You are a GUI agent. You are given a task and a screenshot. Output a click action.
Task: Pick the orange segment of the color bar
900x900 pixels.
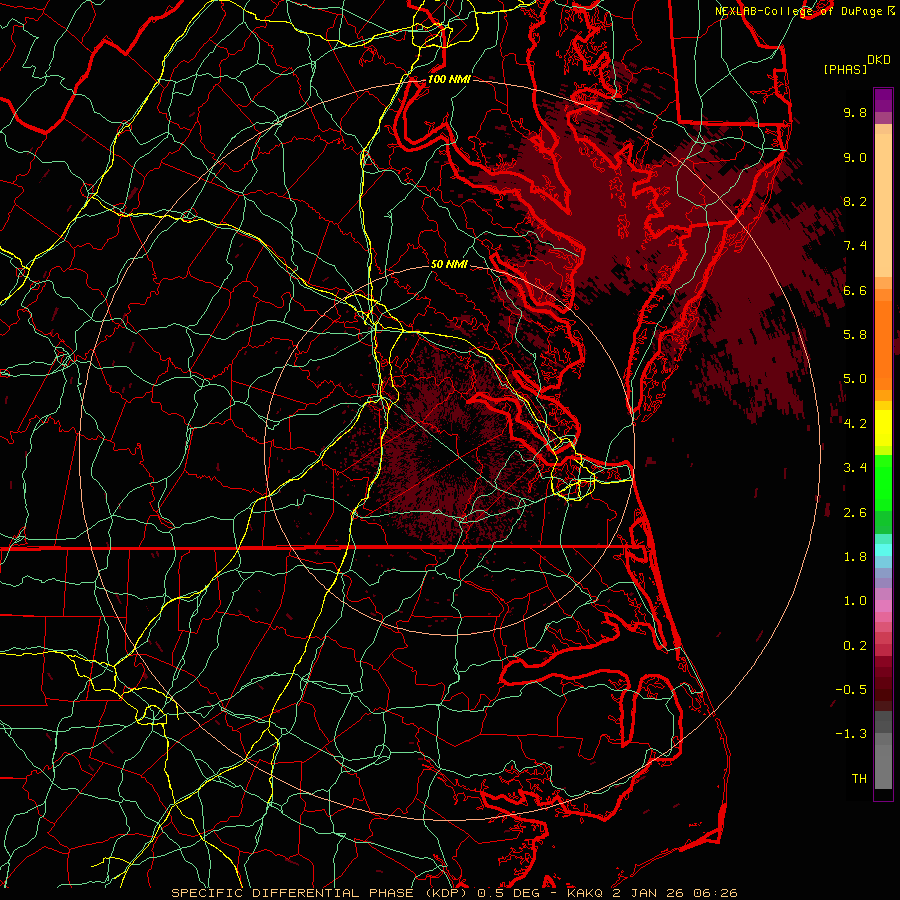click(x=883, y=344)
